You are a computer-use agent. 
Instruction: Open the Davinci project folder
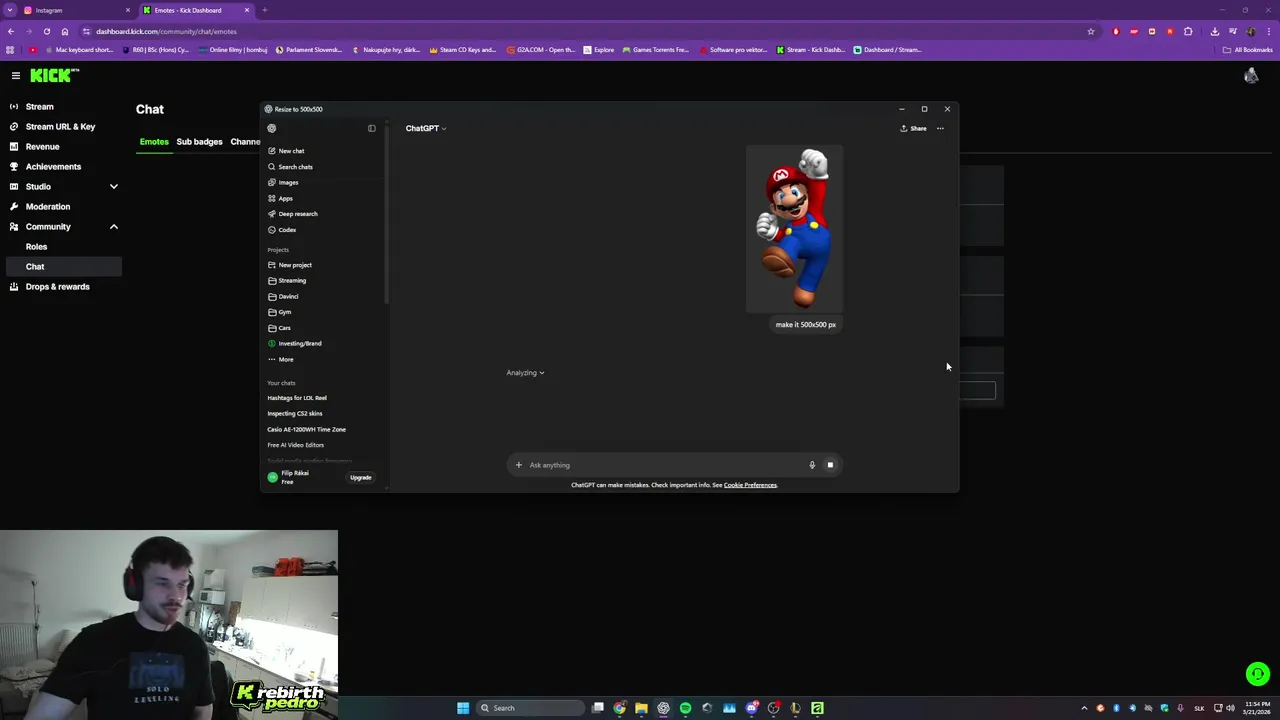click(x=284, y=297)
